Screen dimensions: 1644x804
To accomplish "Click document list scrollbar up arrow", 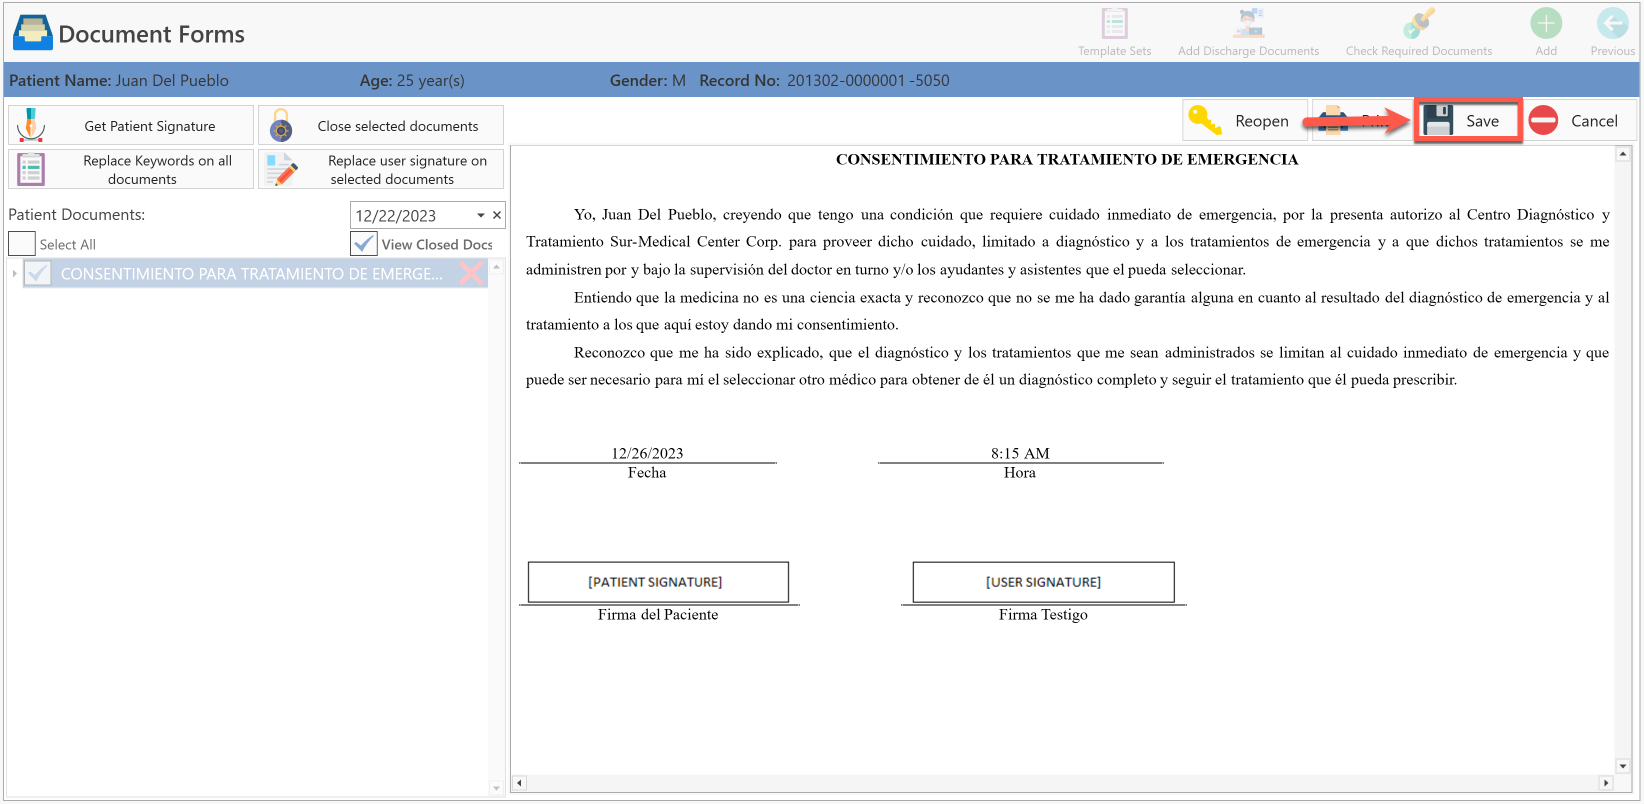I will [496, 266].
